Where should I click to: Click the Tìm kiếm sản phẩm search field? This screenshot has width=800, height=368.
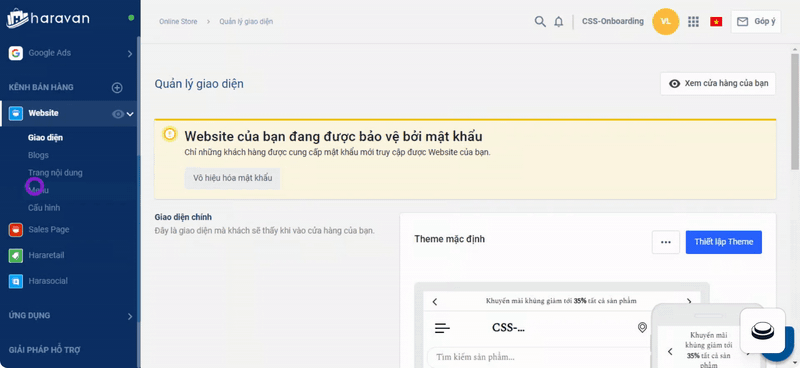coord(536,357)
